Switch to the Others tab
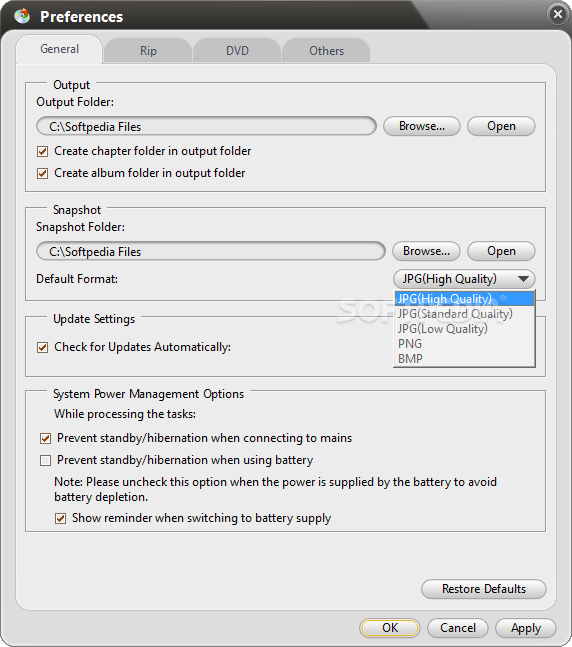572x647 pixels. tap(326, 51)
